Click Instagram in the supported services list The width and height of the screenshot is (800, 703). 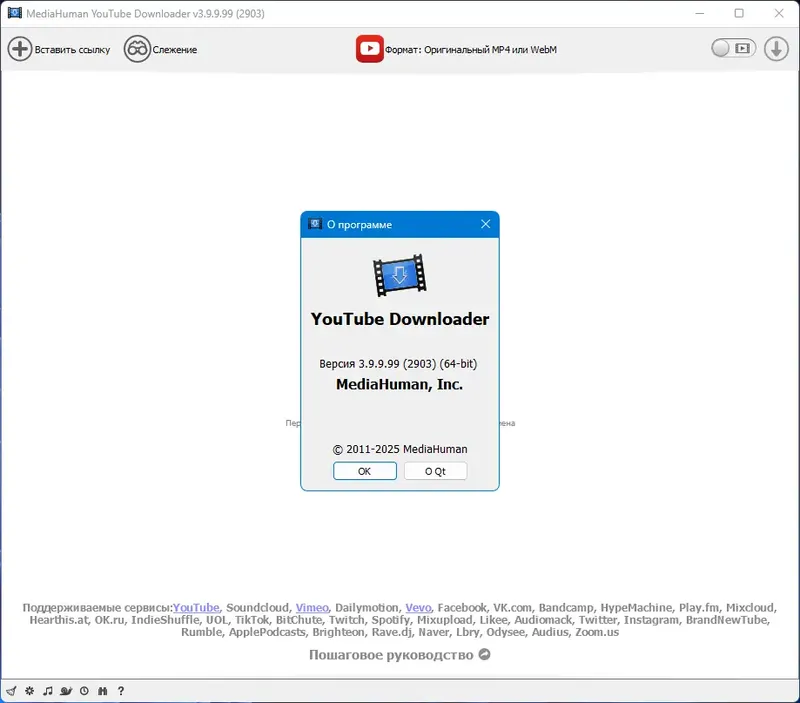[651, 620]
